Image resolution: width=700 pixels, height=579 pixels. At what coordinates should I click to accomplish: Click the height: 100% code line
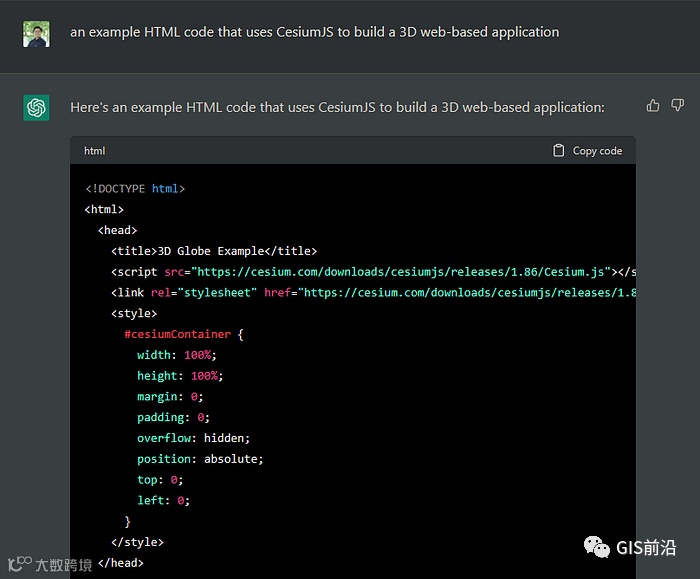point(180,376)
